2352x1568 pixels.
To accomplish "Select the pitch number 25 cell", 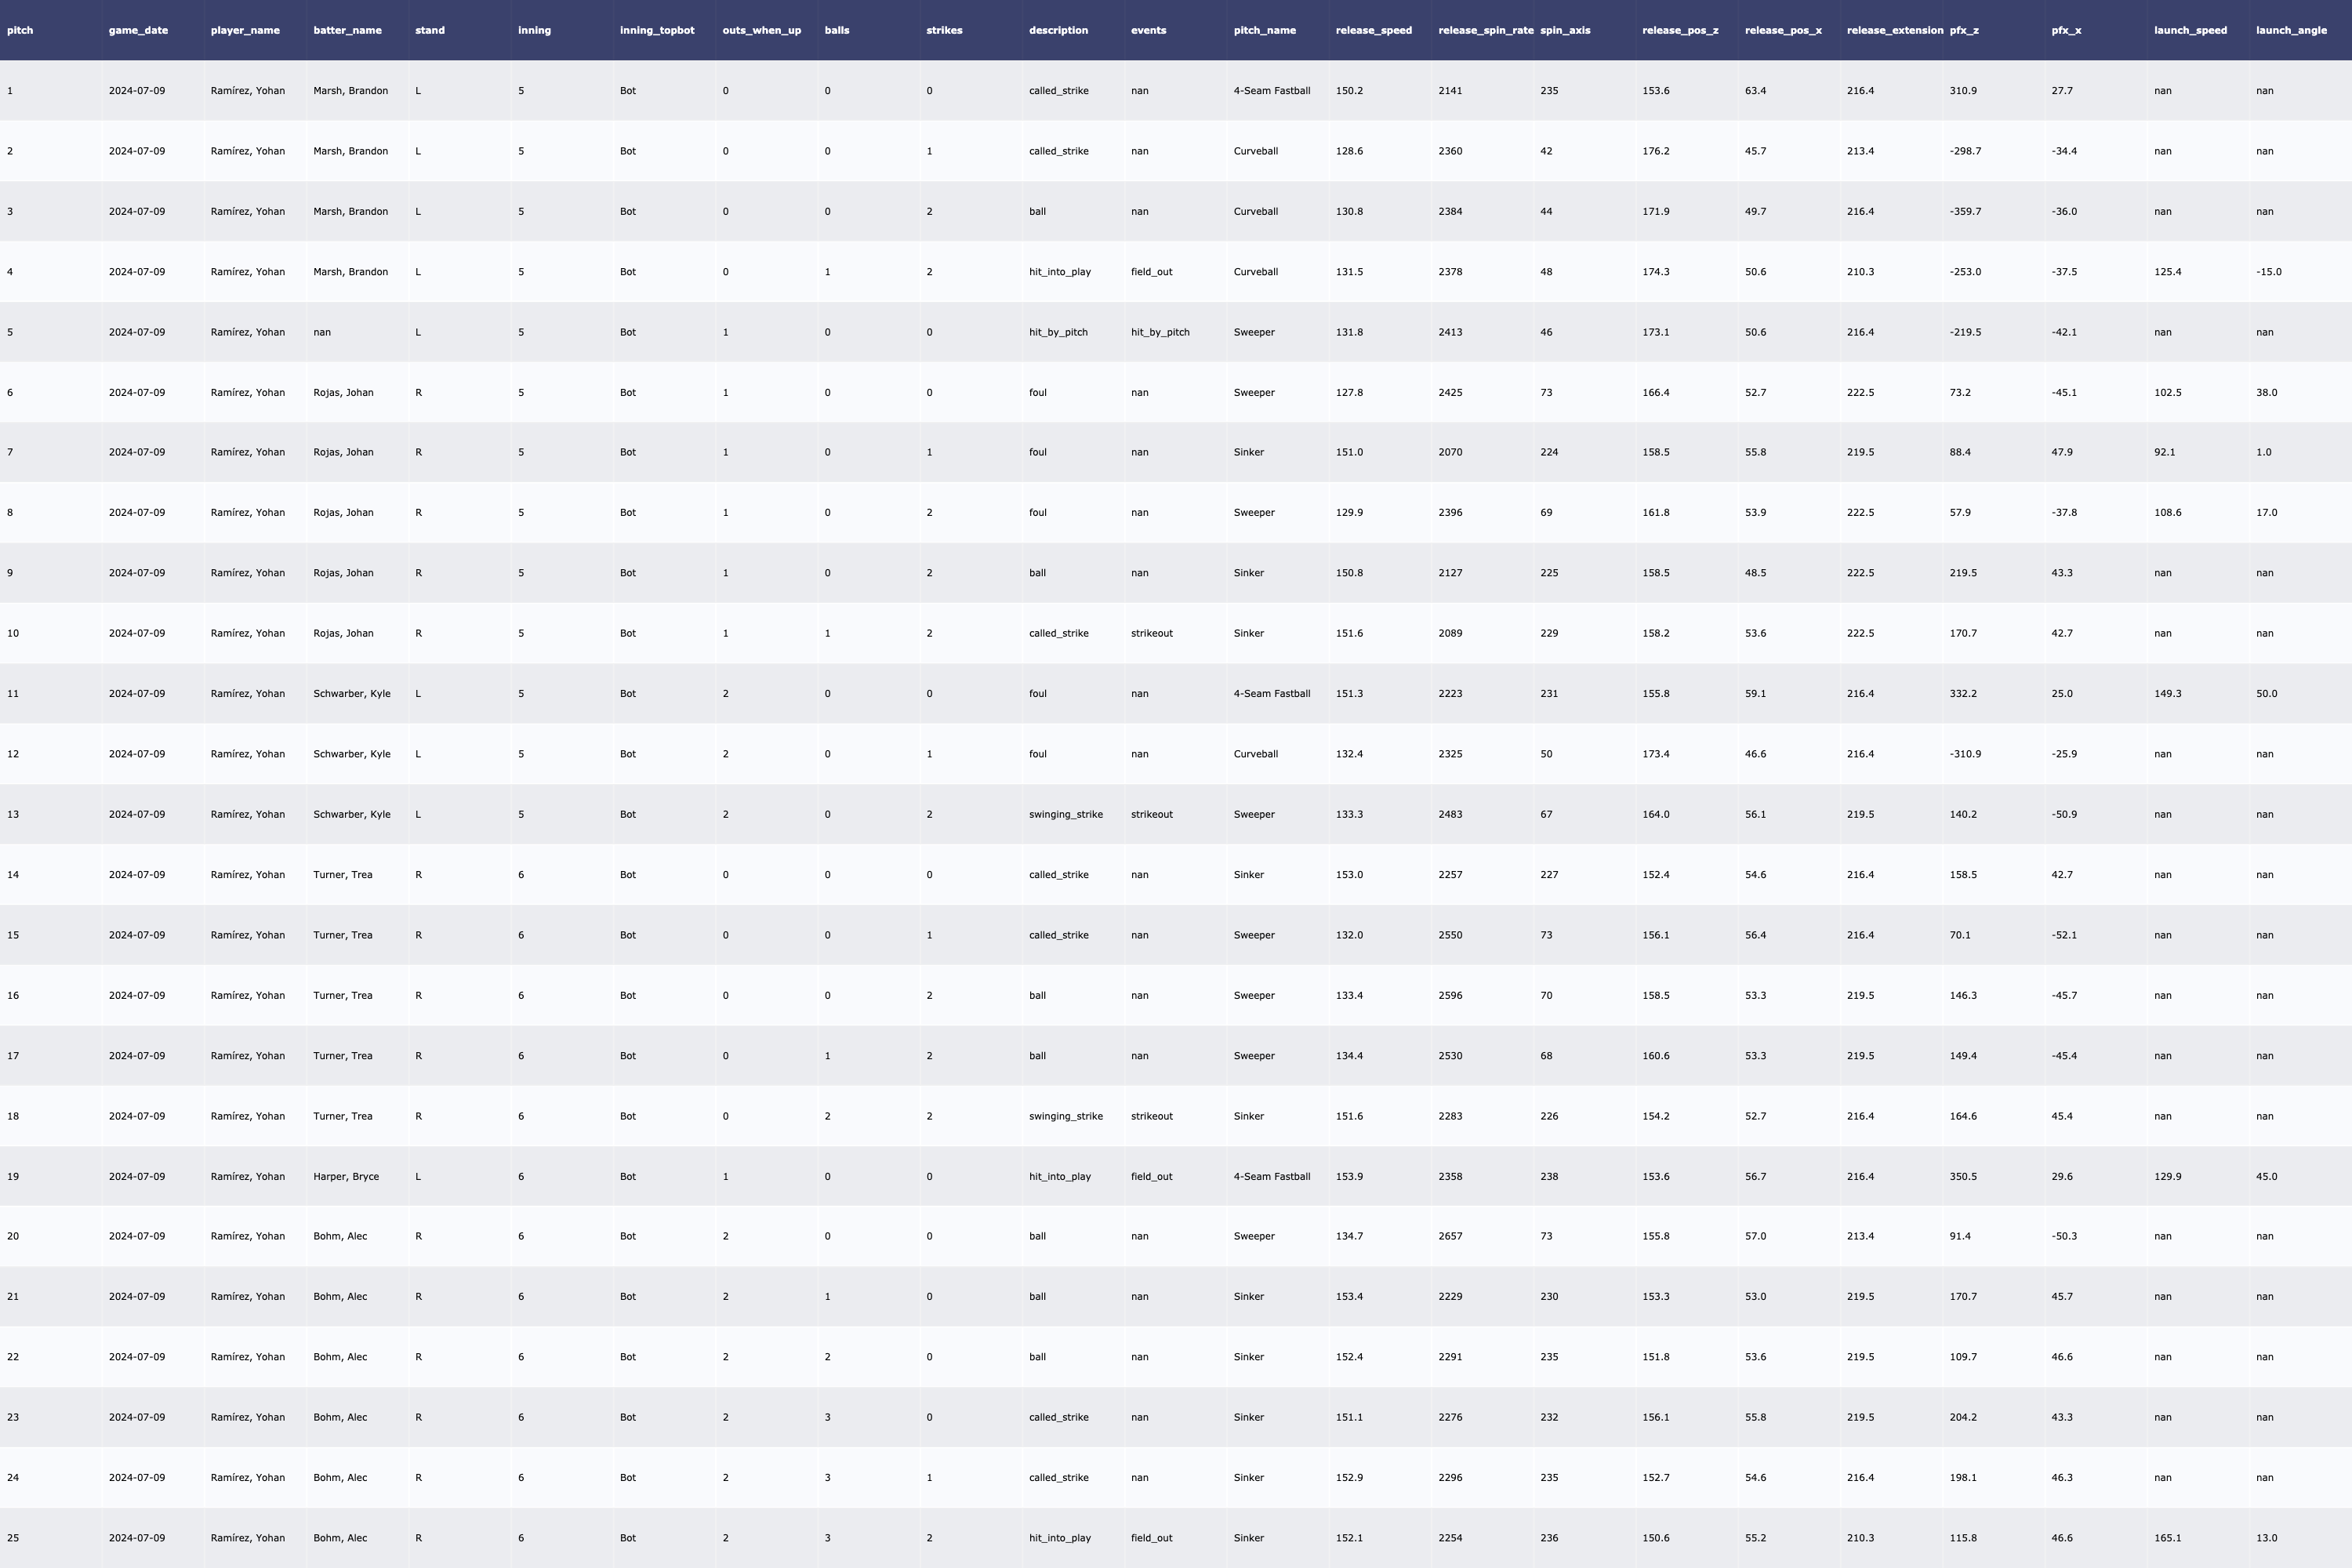I will pos(13,1538).
